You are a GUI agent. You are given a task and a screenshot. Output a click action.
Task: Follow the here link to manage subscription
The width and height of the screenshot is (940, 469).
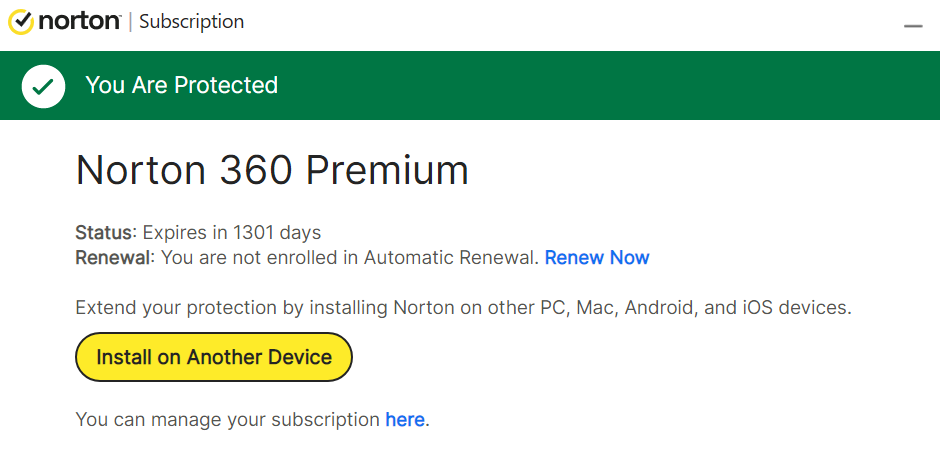point(405,420)
